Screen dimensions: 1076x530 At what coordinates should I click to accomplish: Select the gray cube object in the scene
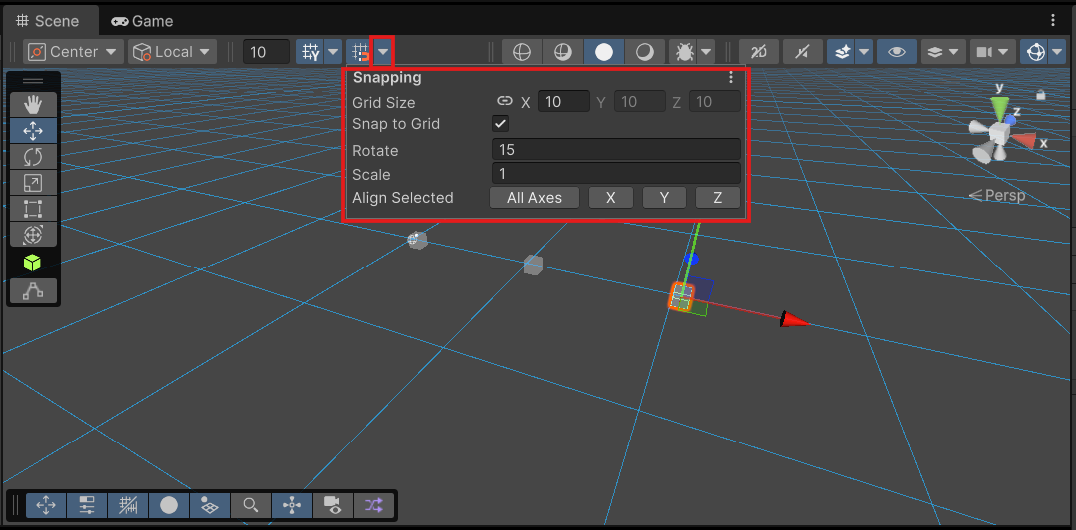[533, 265]
